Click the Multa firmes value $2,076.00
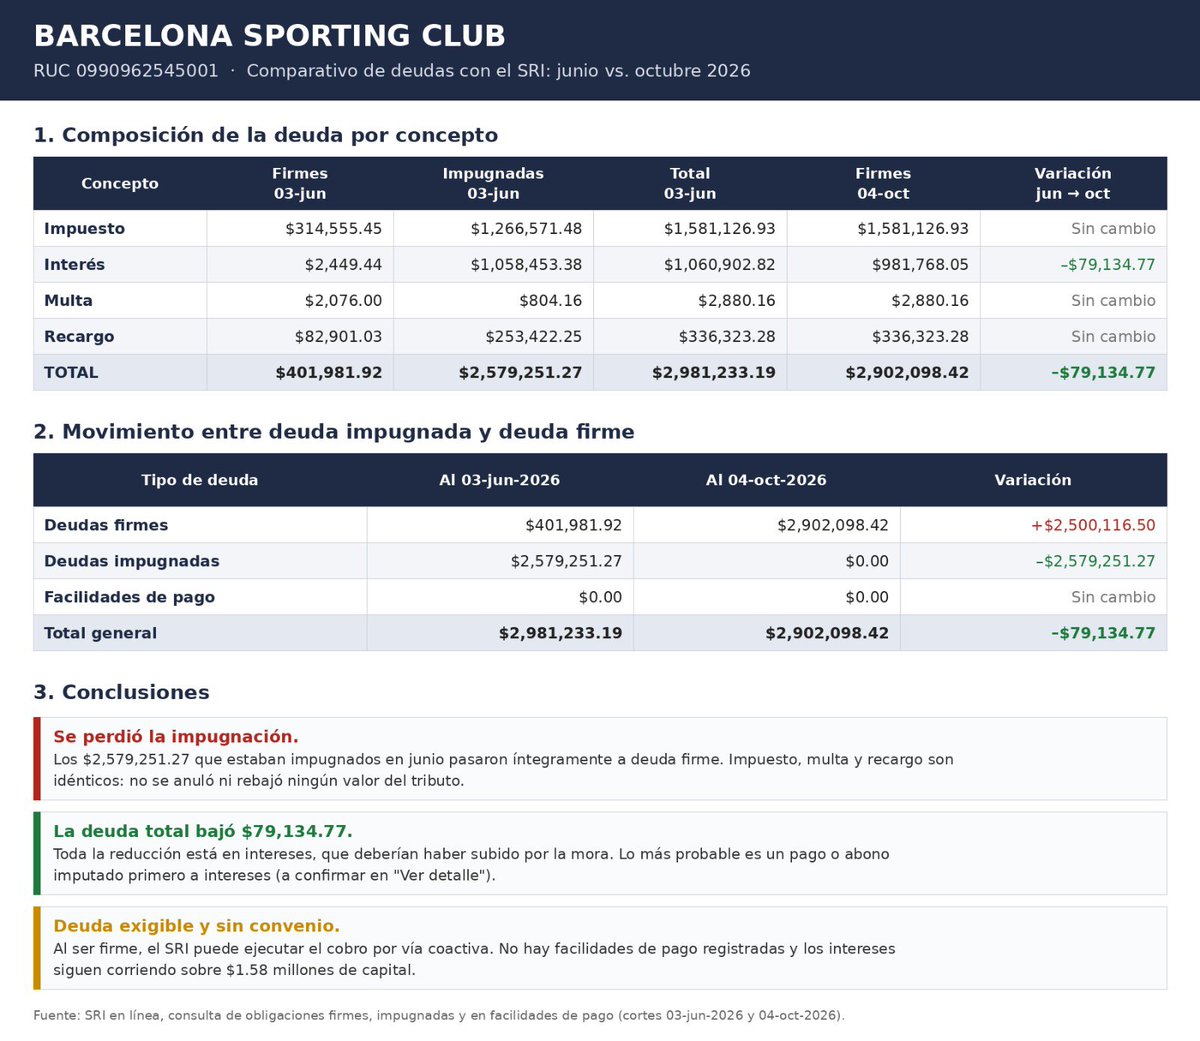The image size is (1200, 1041). [x=344, y=301]
